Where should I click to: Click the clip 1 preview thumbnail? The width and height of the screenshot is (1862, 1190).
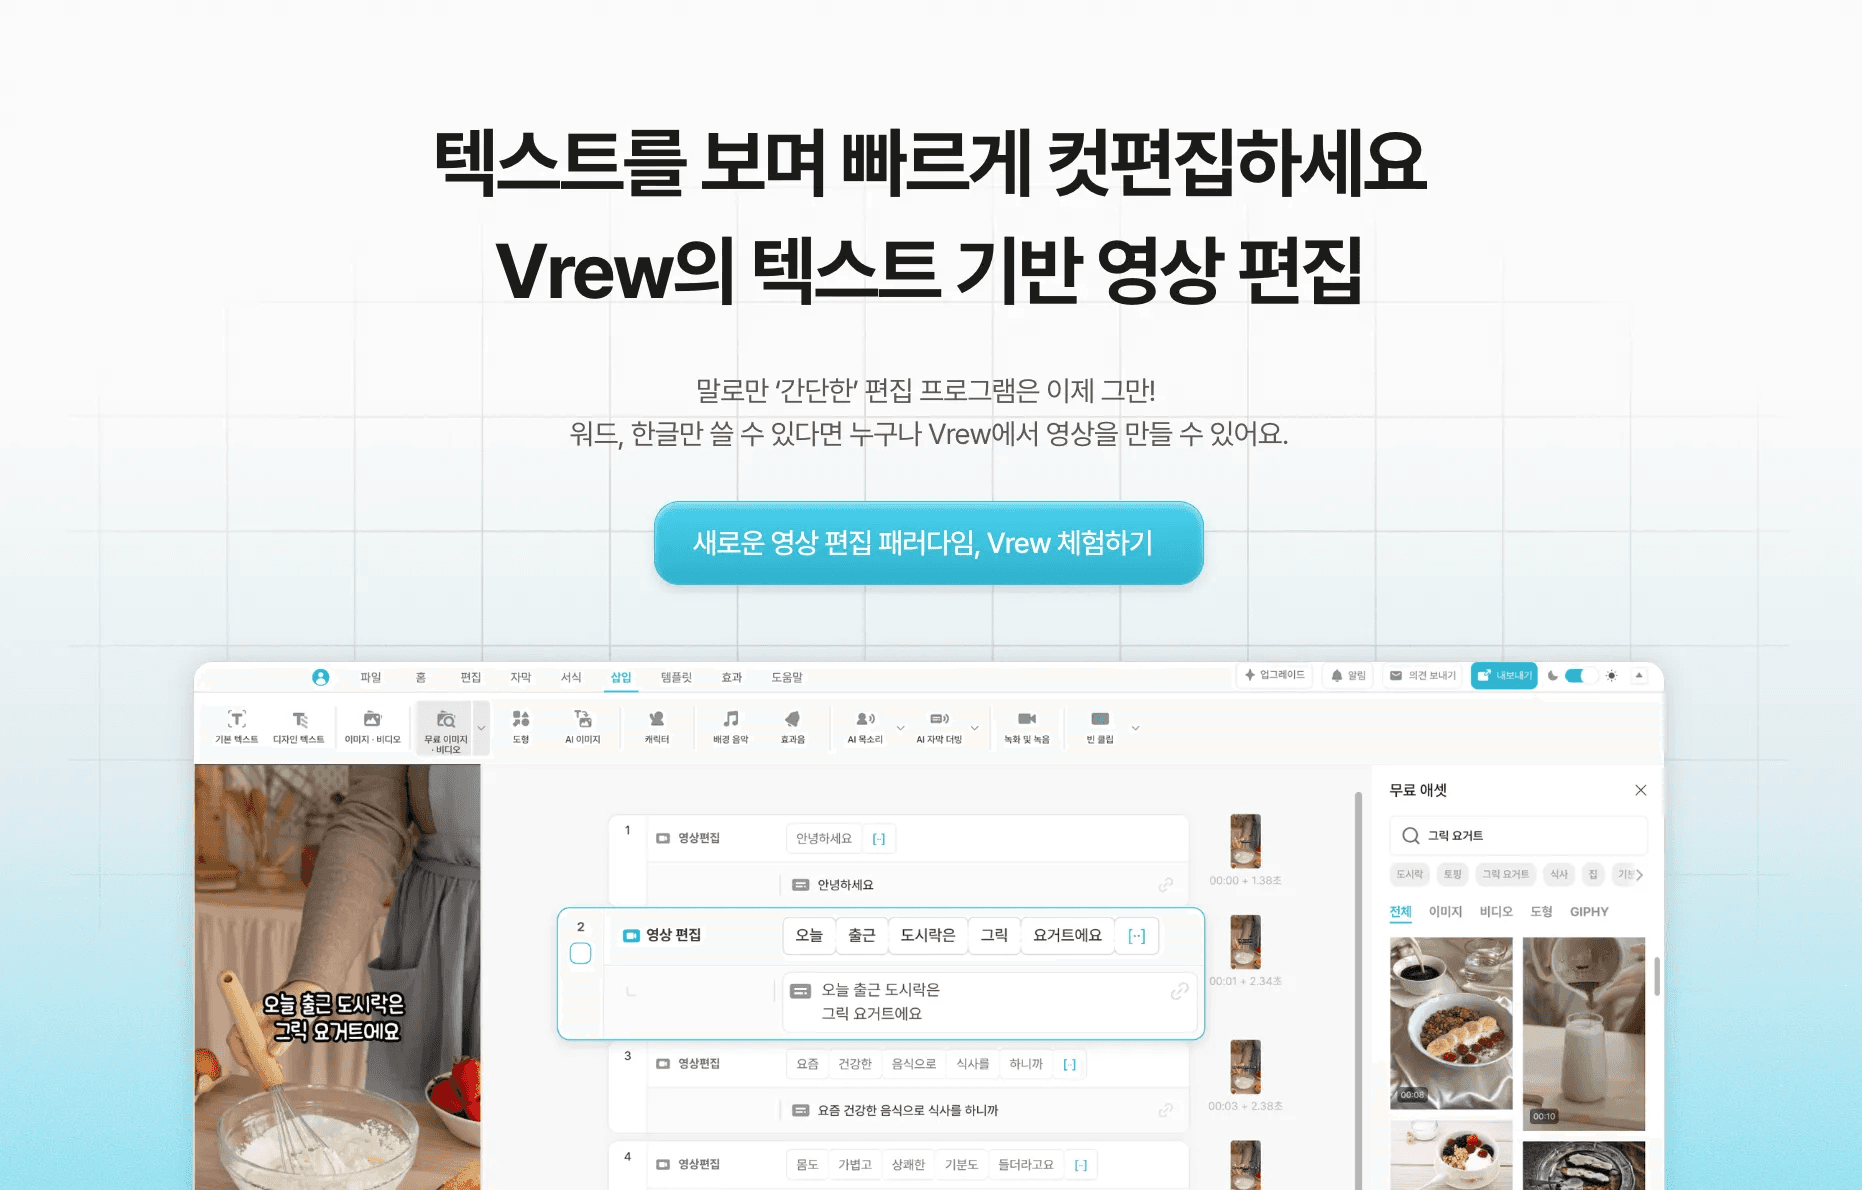(x=1245, y=841)
